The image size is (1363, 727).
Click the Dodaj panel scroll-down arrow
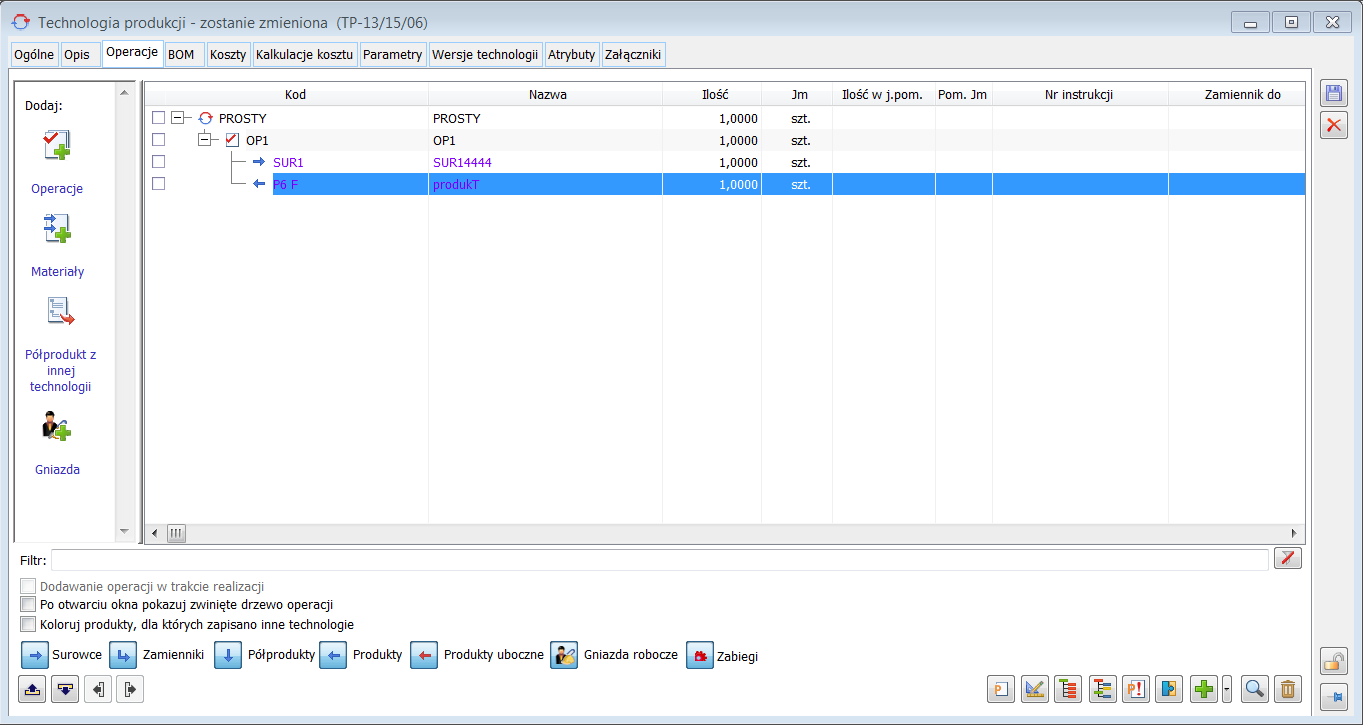[x=125, y=531]
